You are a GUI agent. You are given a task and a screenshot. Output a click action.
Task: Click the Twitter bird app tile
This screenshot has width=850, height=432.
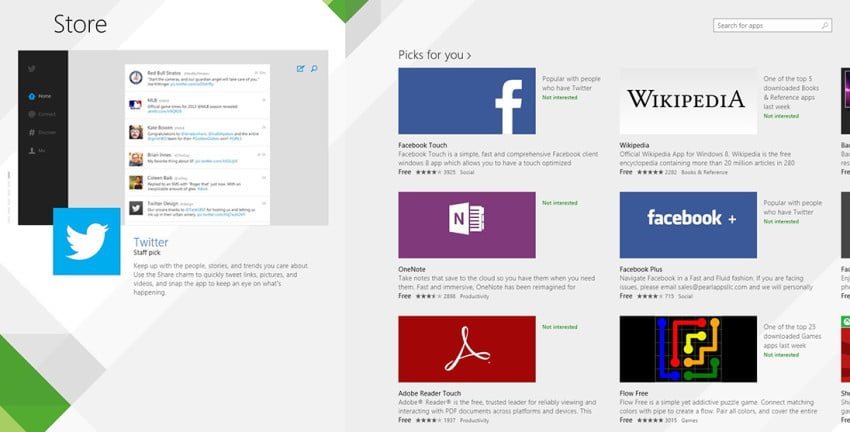click(x=87, y=241)
